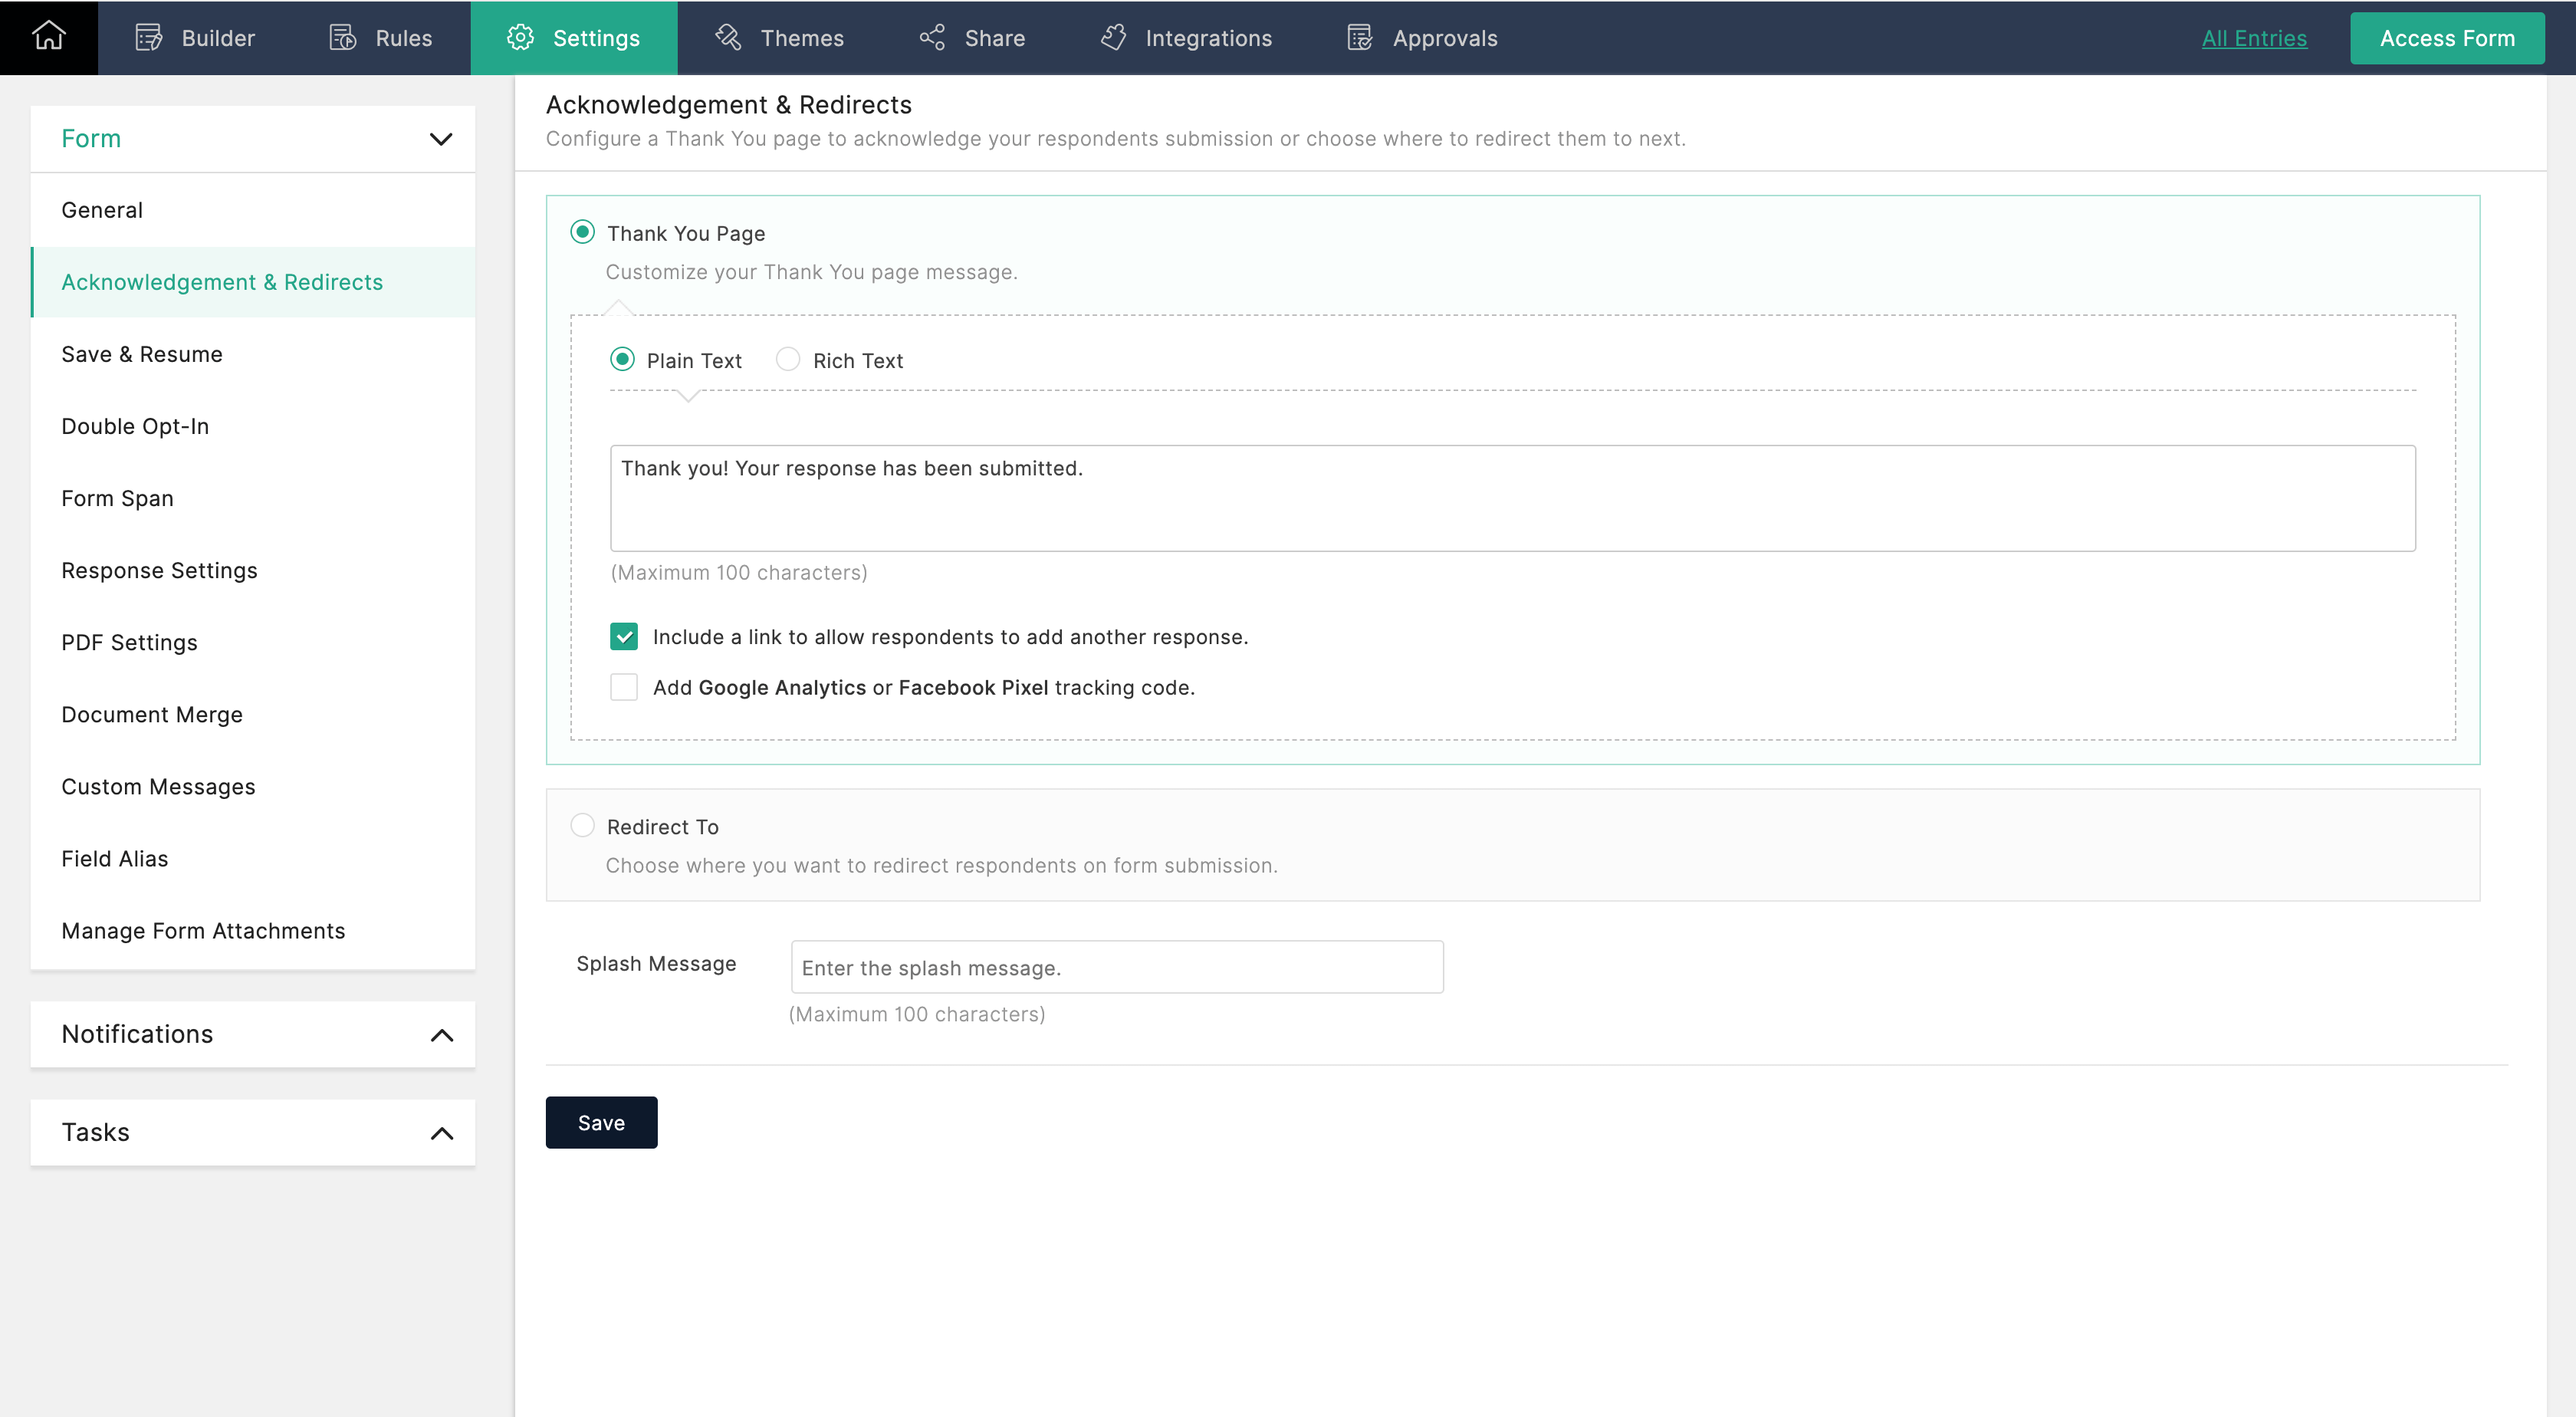Click the Splash Message input field
Image resolution: width=2576 pixels, height=1417 pixels.
[x=1116, y=967]
